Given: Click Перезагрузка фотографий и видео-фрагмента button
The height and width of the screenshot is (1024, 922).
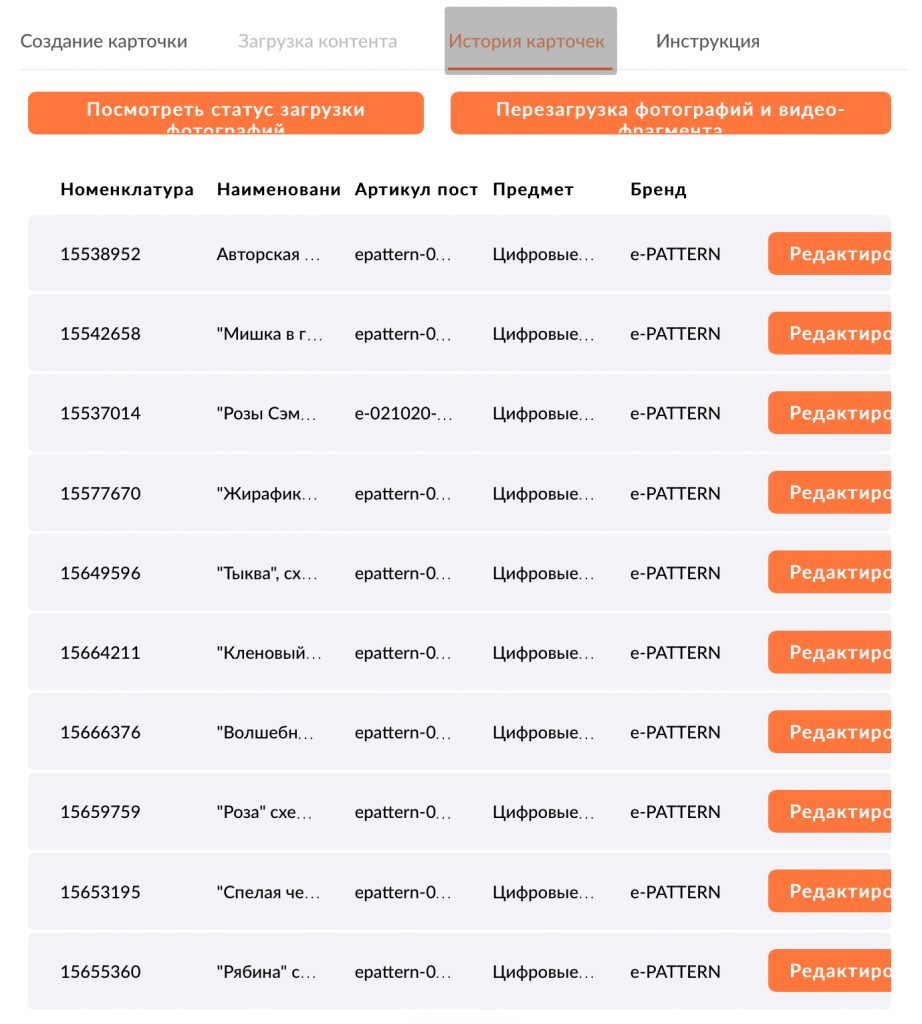Looking at the screenshot, I should click(x=670, y=113).
